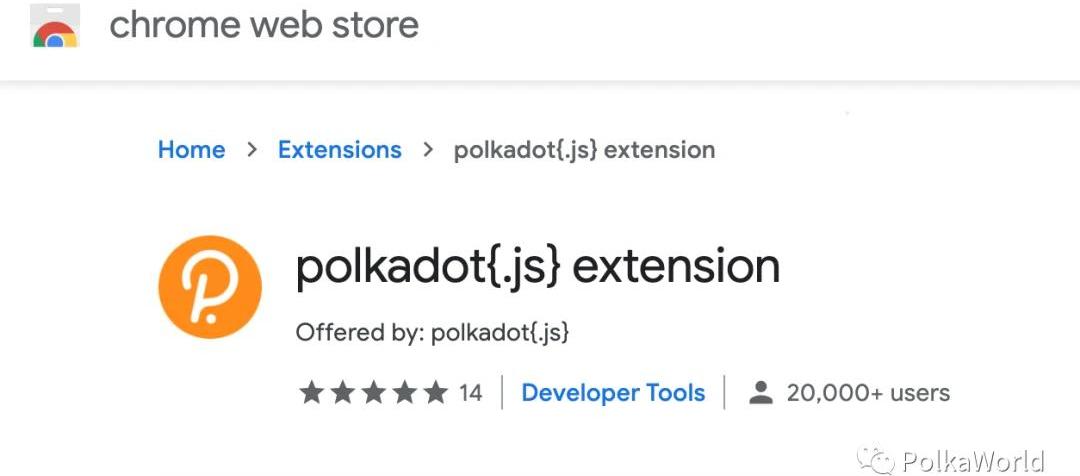Open the 14 ratings count
Screen dimensions: 1080x476
470,393
